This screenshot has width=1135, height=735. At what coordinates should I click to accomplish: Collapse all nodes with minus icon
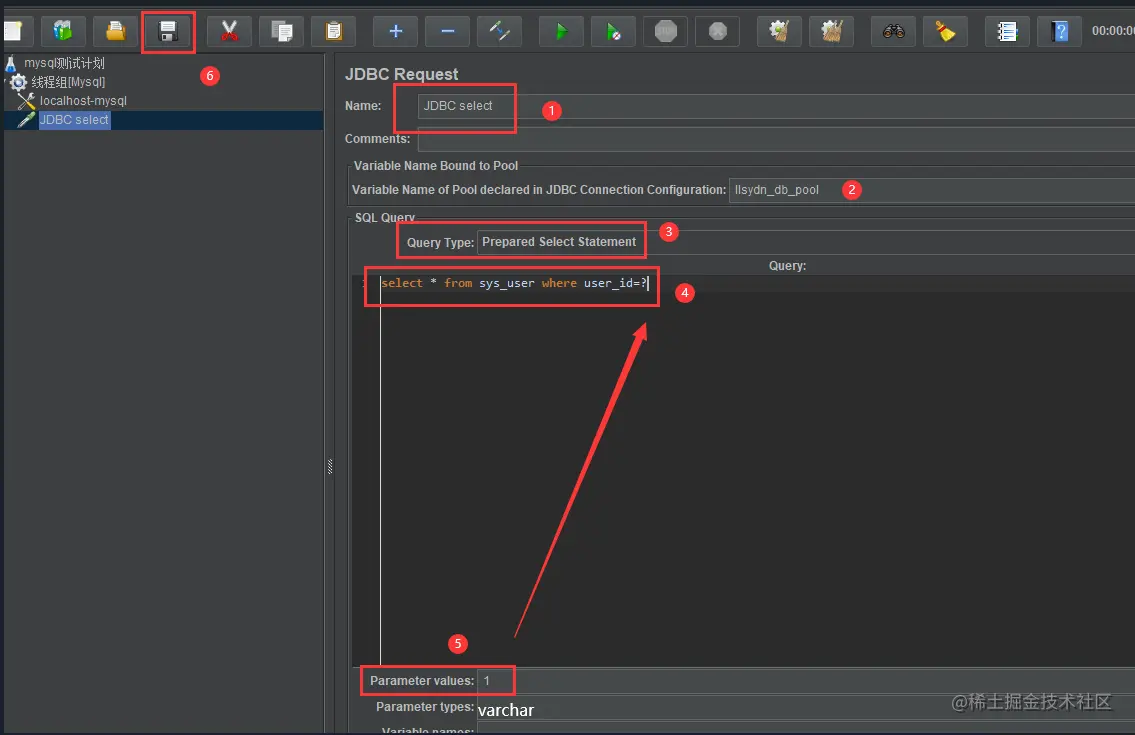coord(447,31)
